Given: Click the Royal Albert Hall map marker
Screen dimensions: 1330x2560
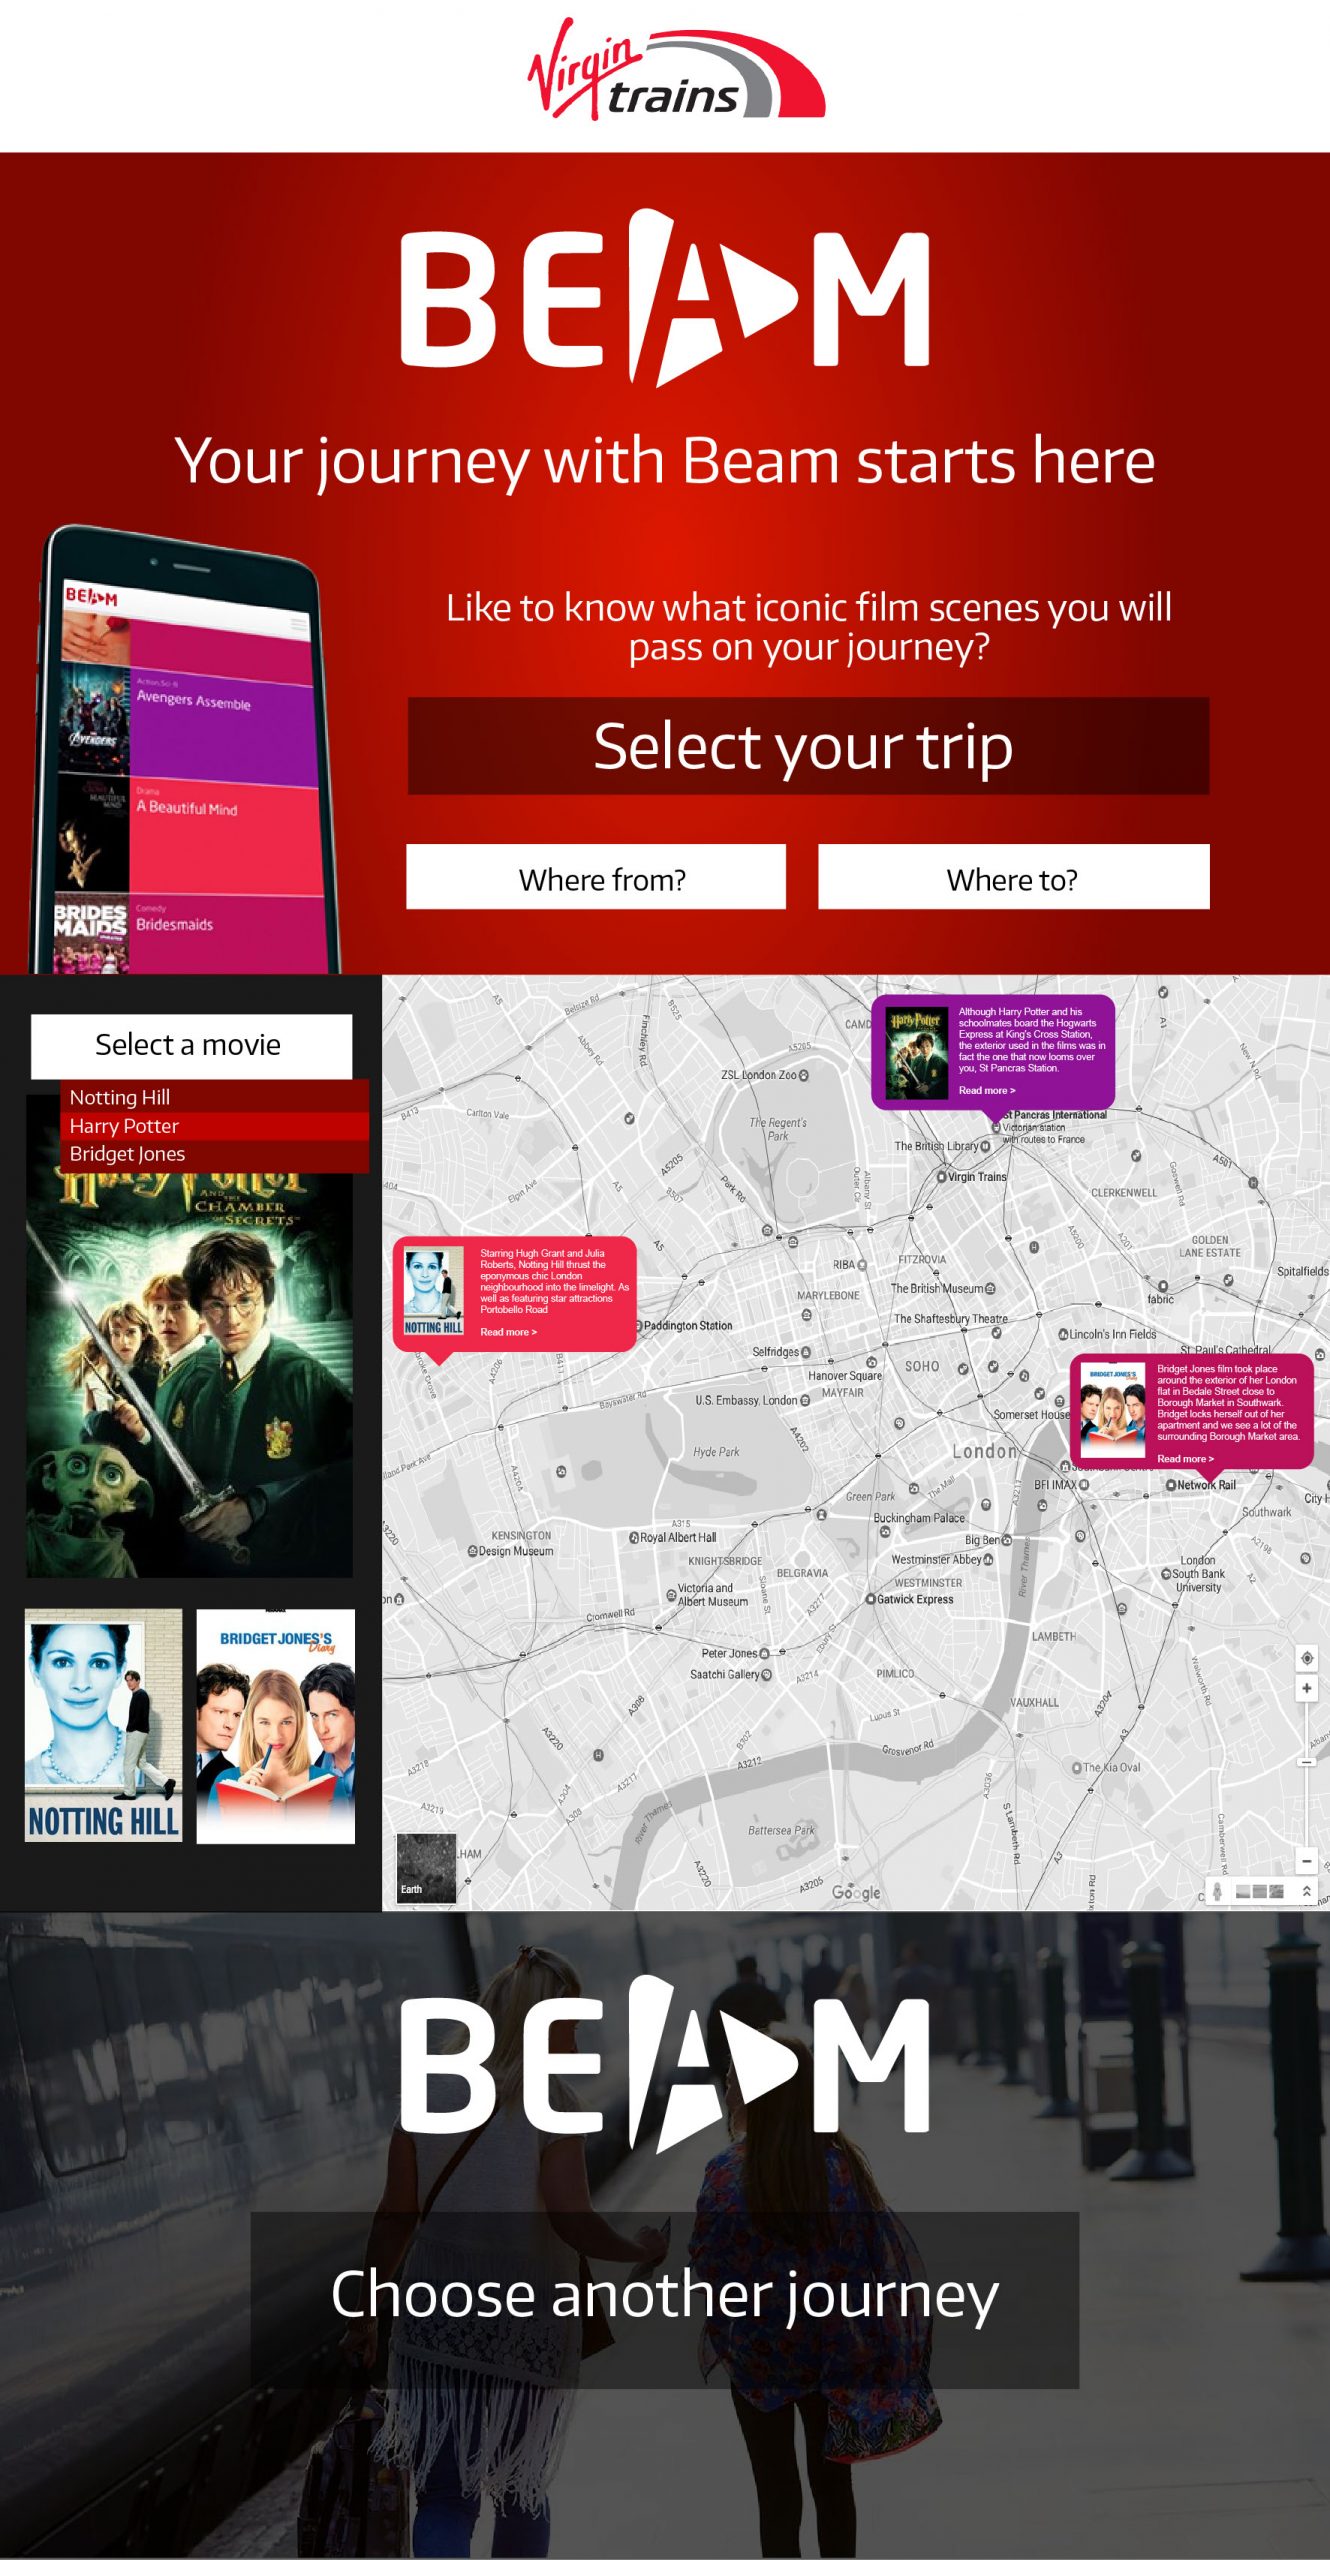Looking at the screenshot, I should pos(634,1537).
